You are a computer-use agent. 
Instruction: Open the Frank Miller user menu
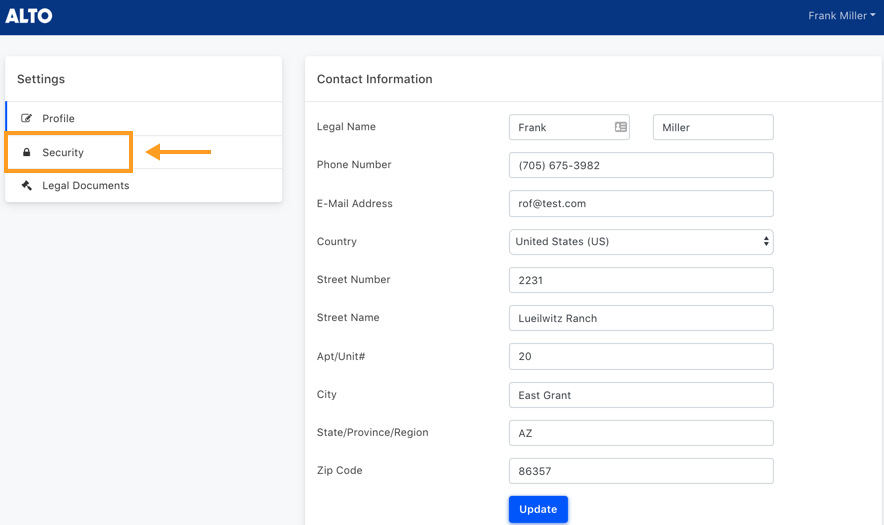[841, 16]
